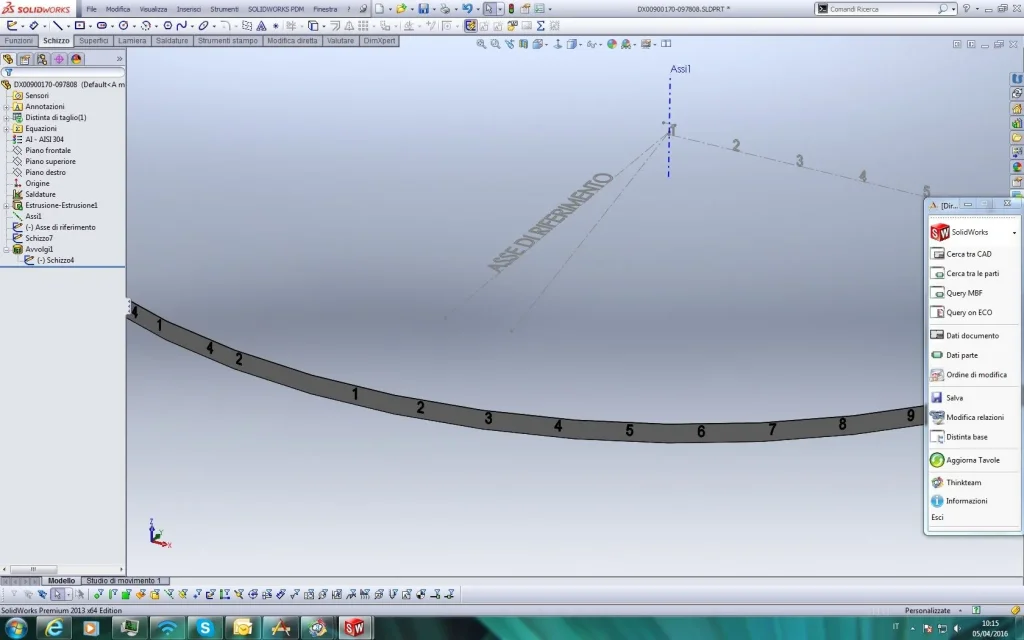Click the Save floppy disk icon
The width and height of the screenshot is (1024, 640).
[424, 8]
